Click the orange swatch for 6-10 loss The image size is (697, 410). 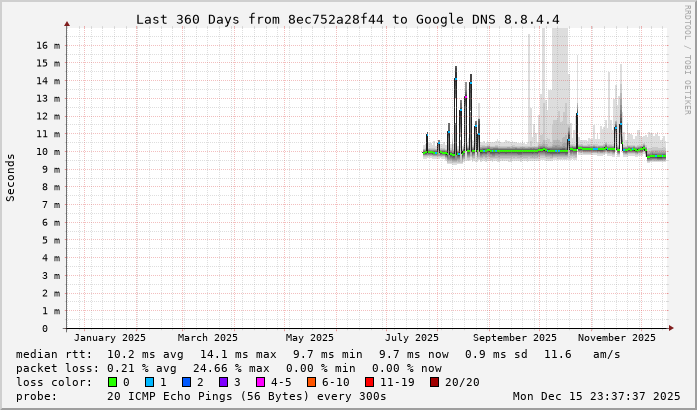pos(312,382)
